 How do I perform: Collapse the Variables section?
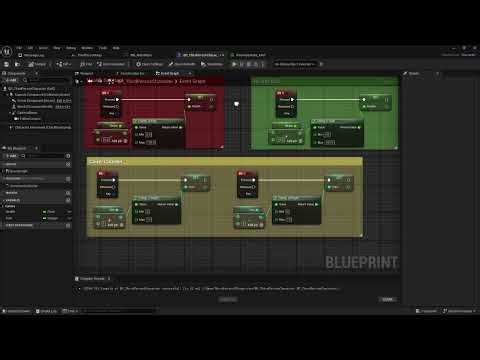(4, 200)
